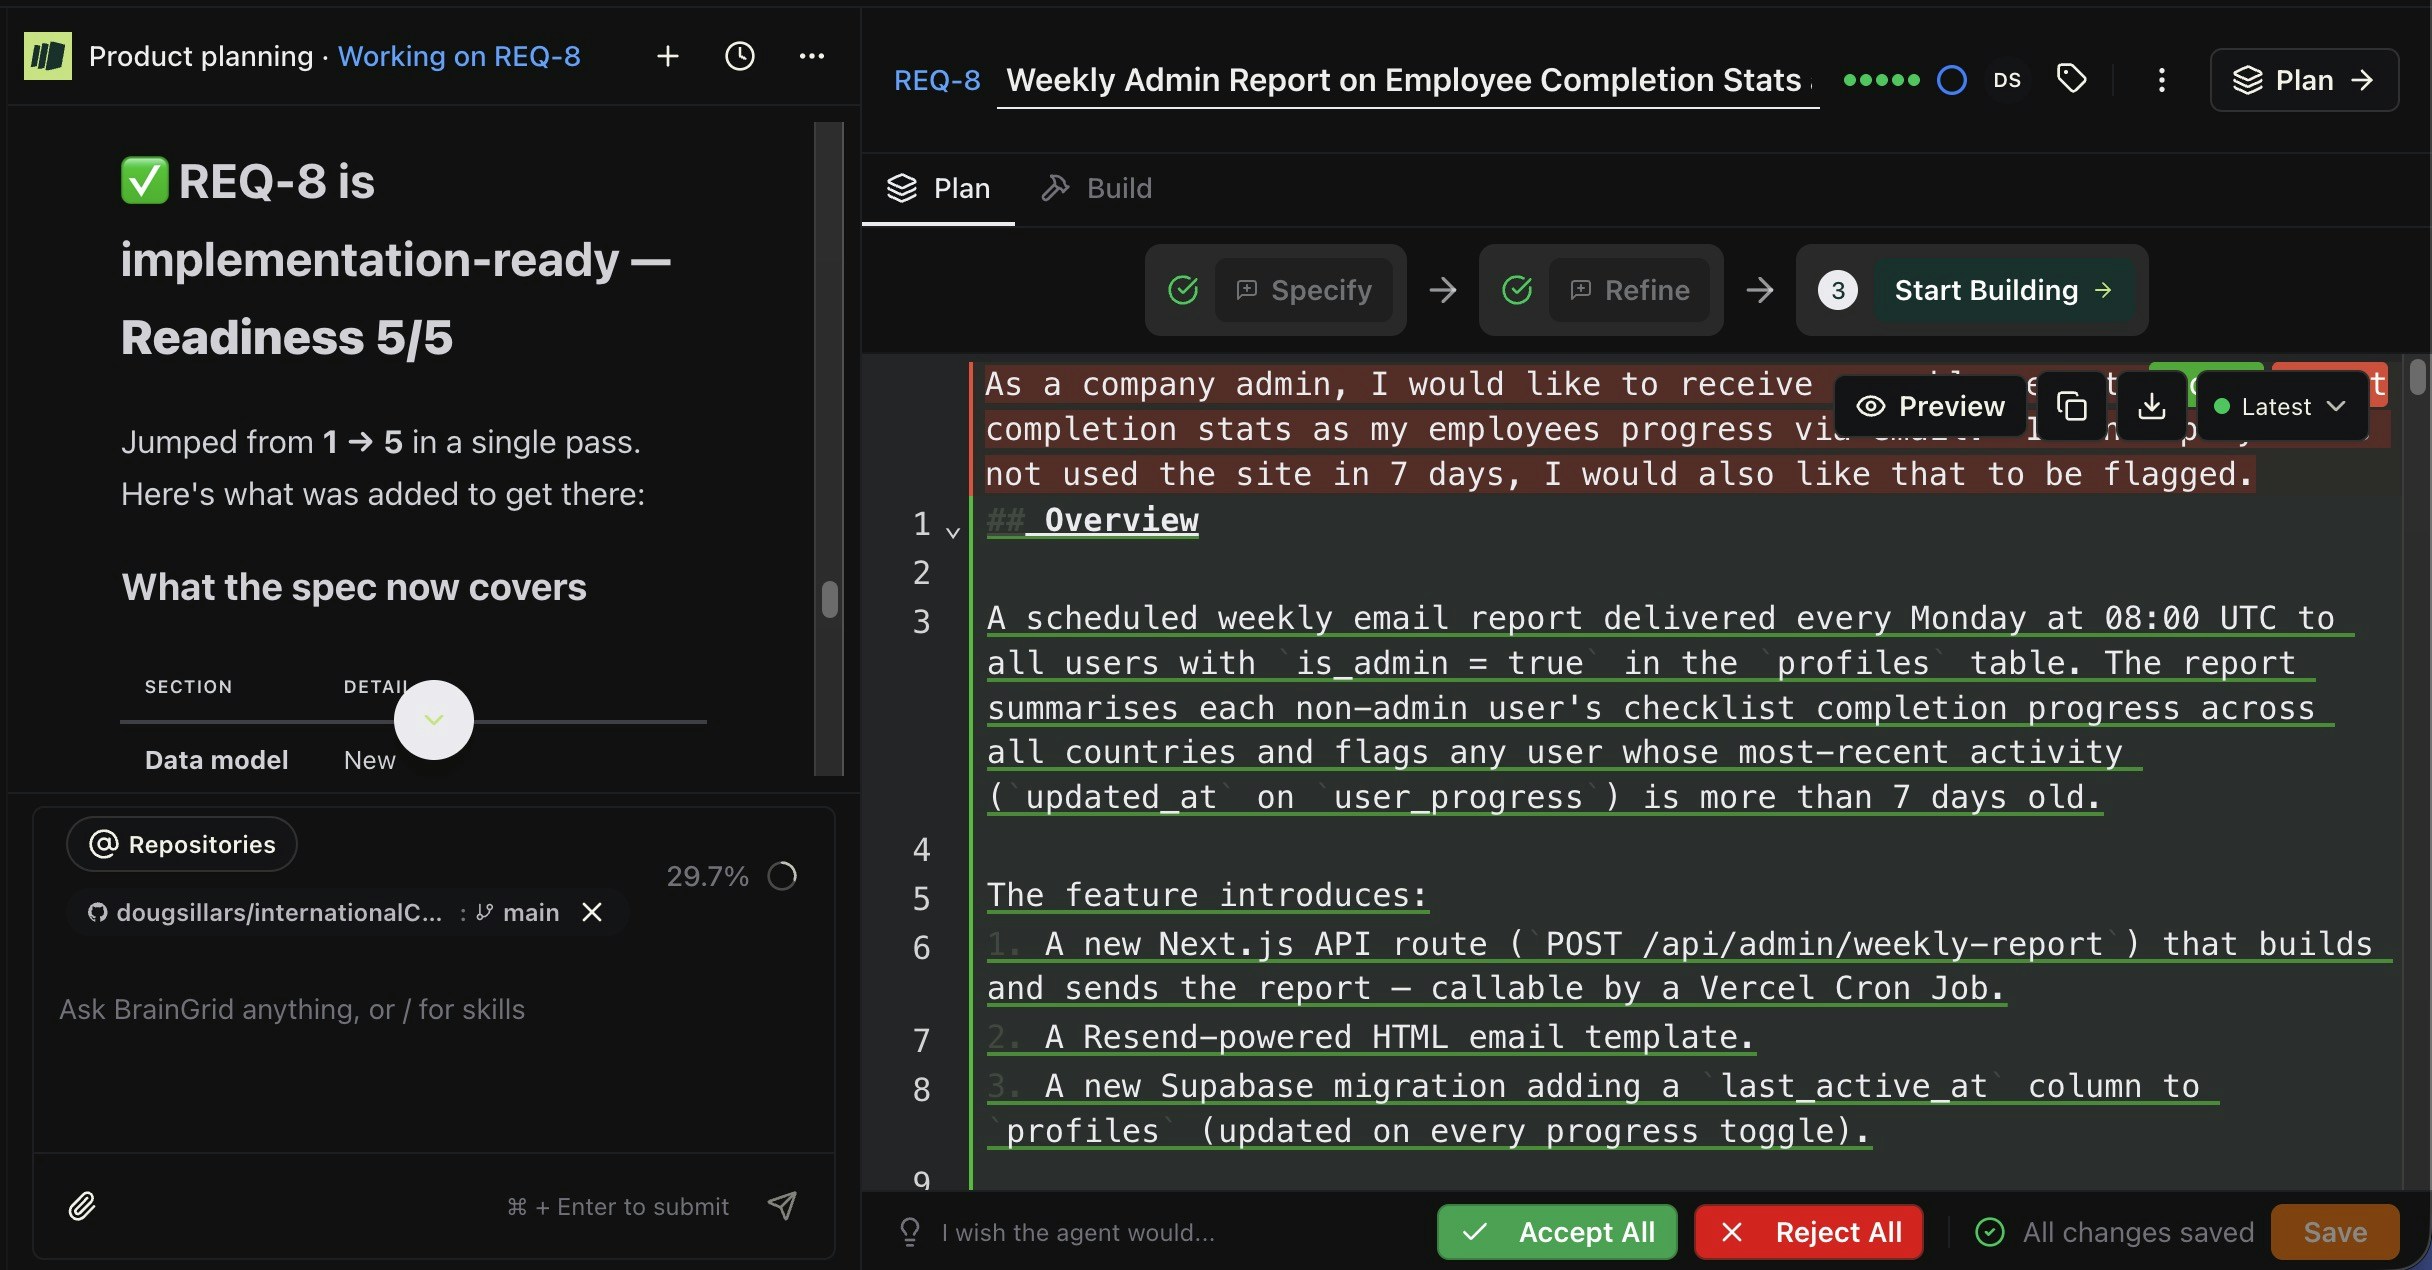Click the send message paper-plane icon
This screenshot has height=1270, width=2432.
(x=782, y=1206)
